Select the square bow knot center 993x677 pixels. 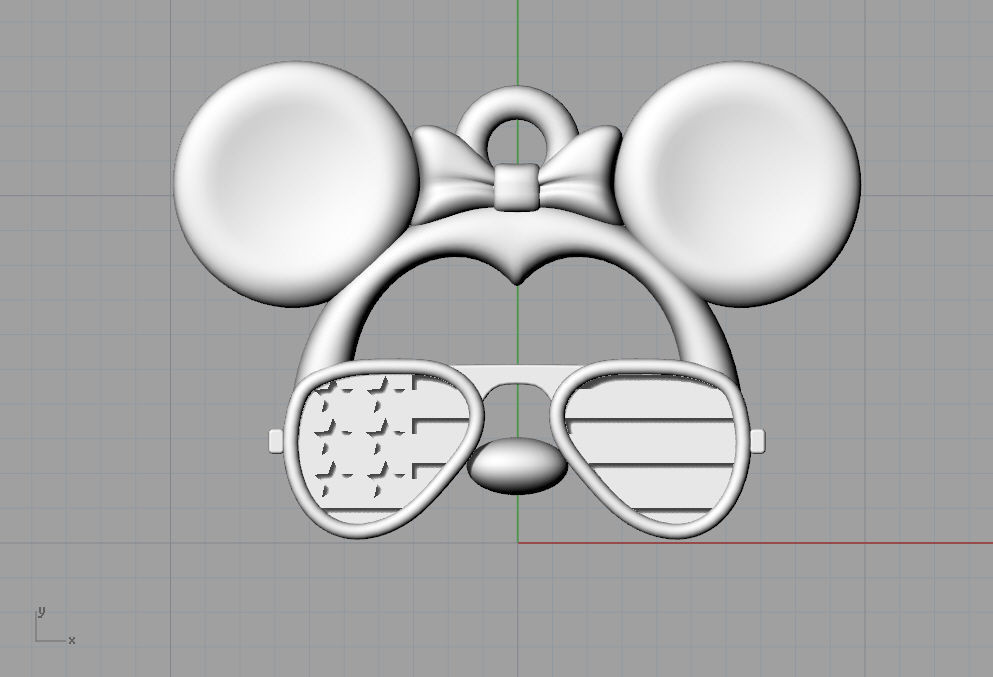tap(517, 187)
